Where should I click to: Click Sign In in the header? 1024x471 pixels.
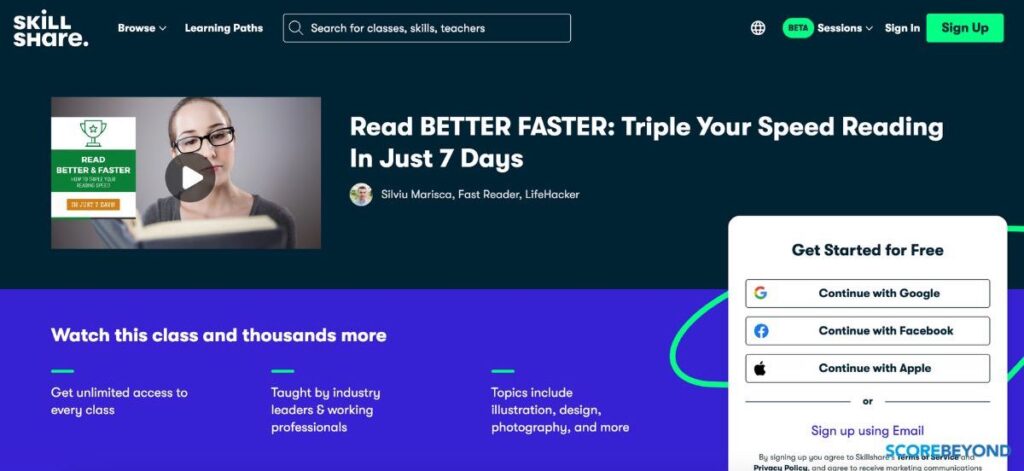coord(902,28)
